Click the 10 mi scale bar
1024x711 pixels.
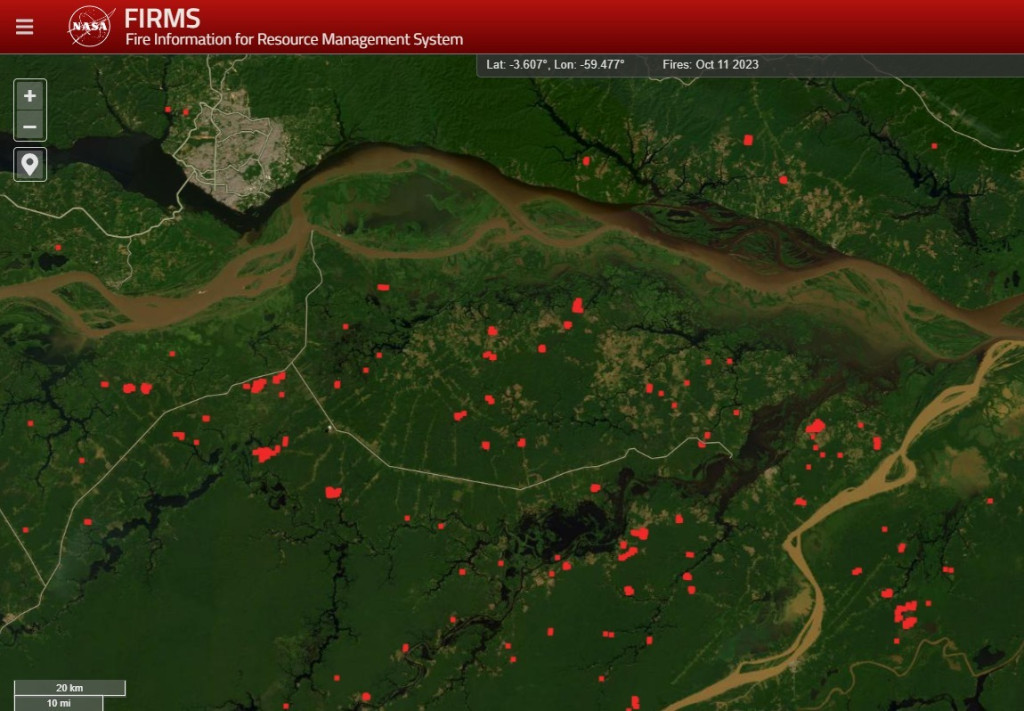pos(58,703)
